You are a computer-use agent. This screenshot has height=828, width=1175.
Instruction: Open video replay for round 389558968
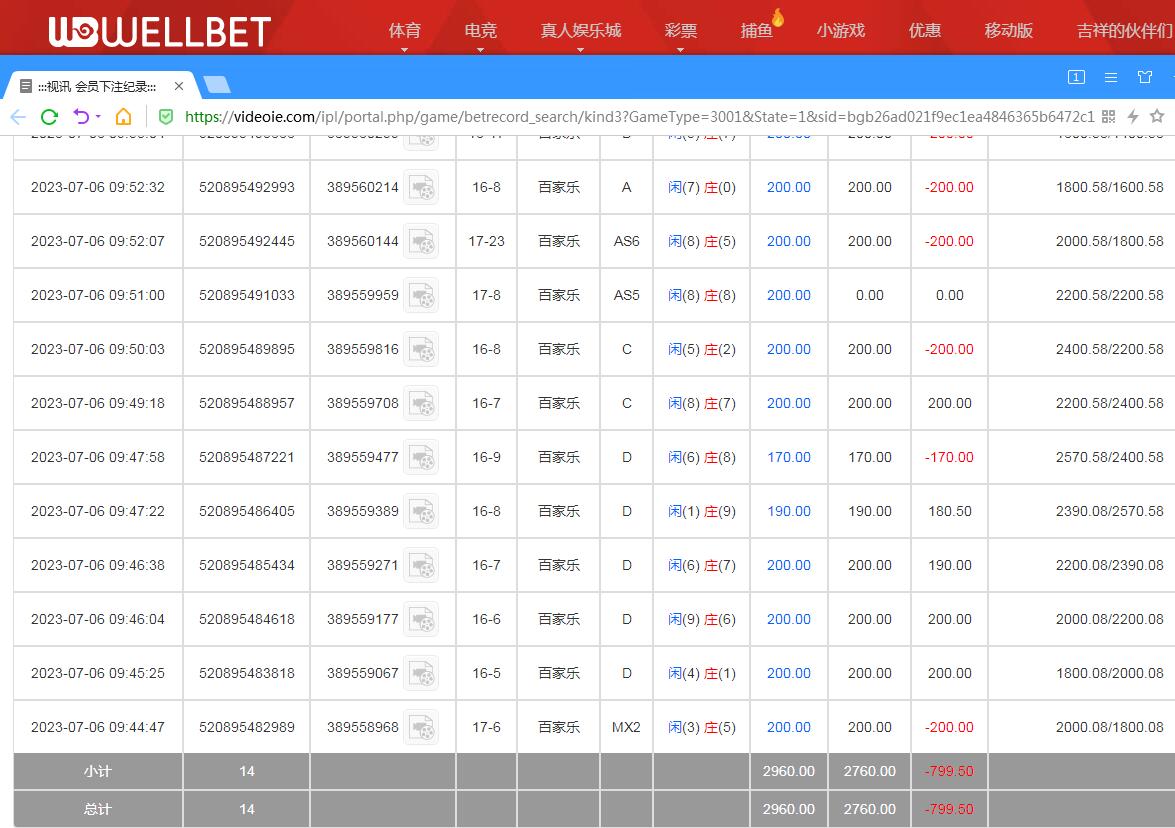coord(421,727)
